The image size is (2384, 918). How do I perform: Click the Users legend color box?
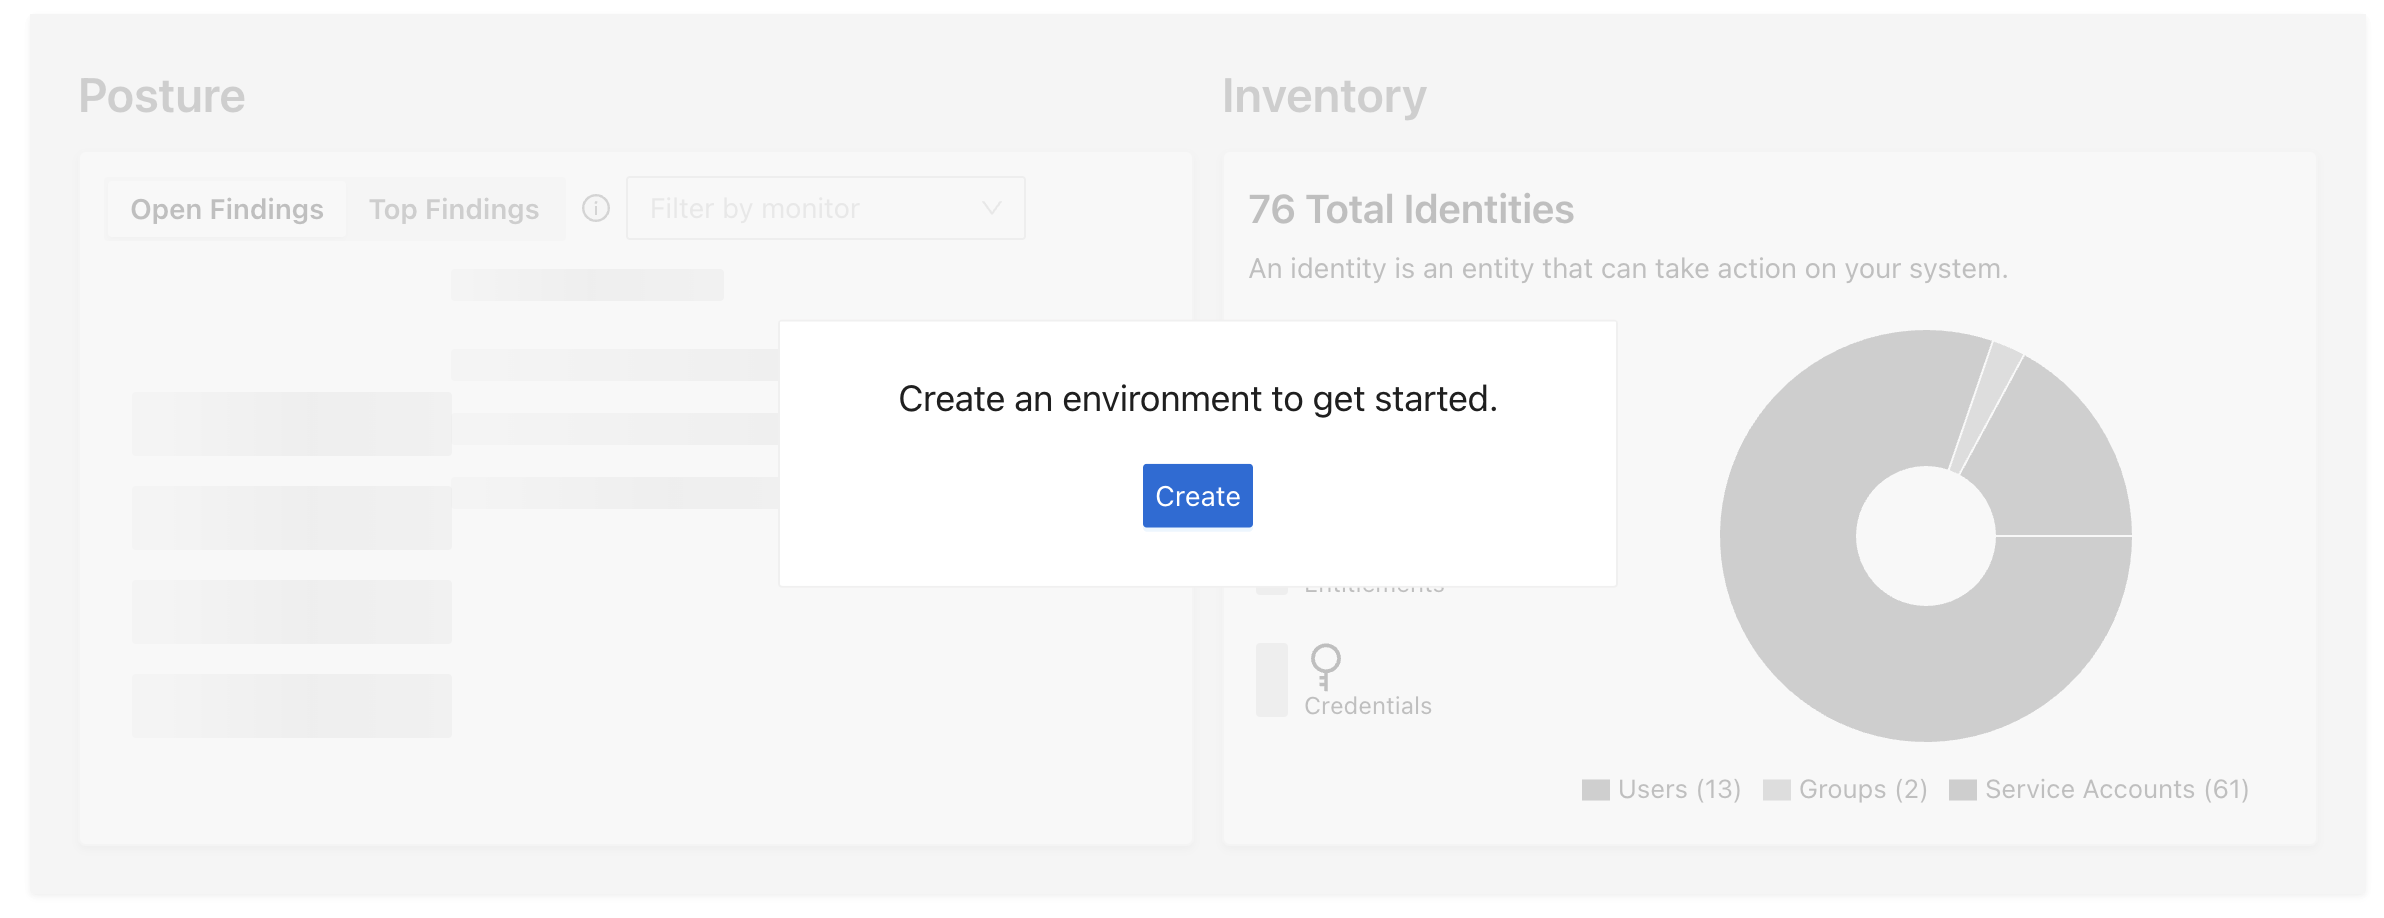1595,790
